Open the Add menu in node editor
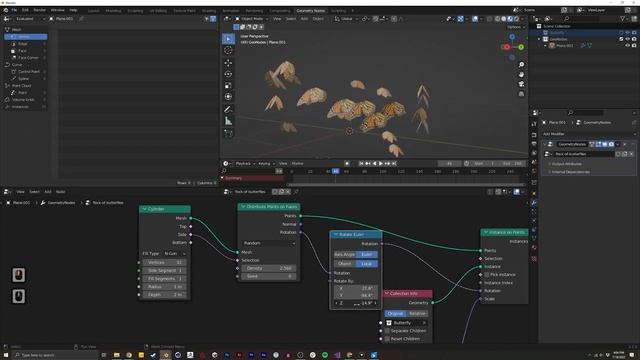 pos(48,192)
